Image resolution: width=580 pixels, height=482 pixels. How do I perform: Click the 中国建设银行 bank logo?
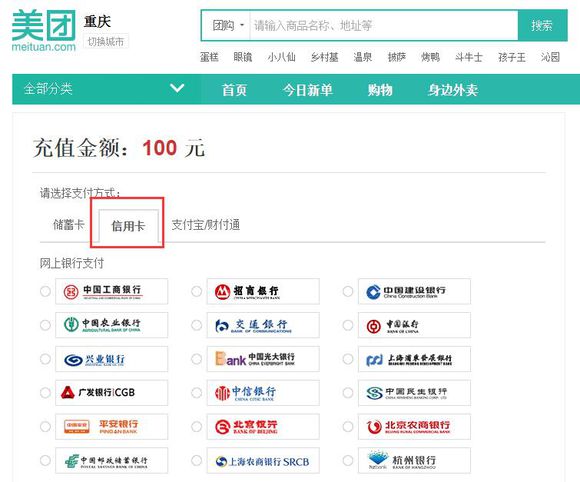(x=414, y=291)
